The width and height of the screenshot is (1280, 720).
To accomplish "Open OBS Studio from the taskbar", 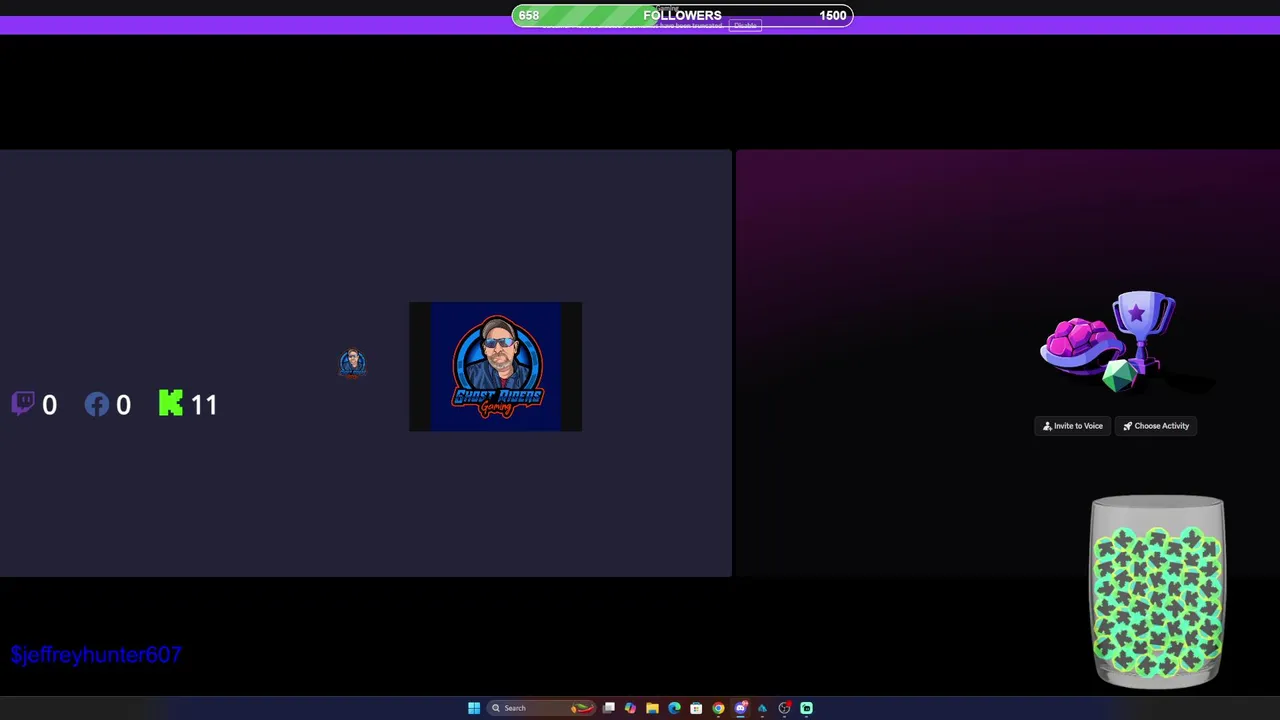I will (x=785, y=708).
